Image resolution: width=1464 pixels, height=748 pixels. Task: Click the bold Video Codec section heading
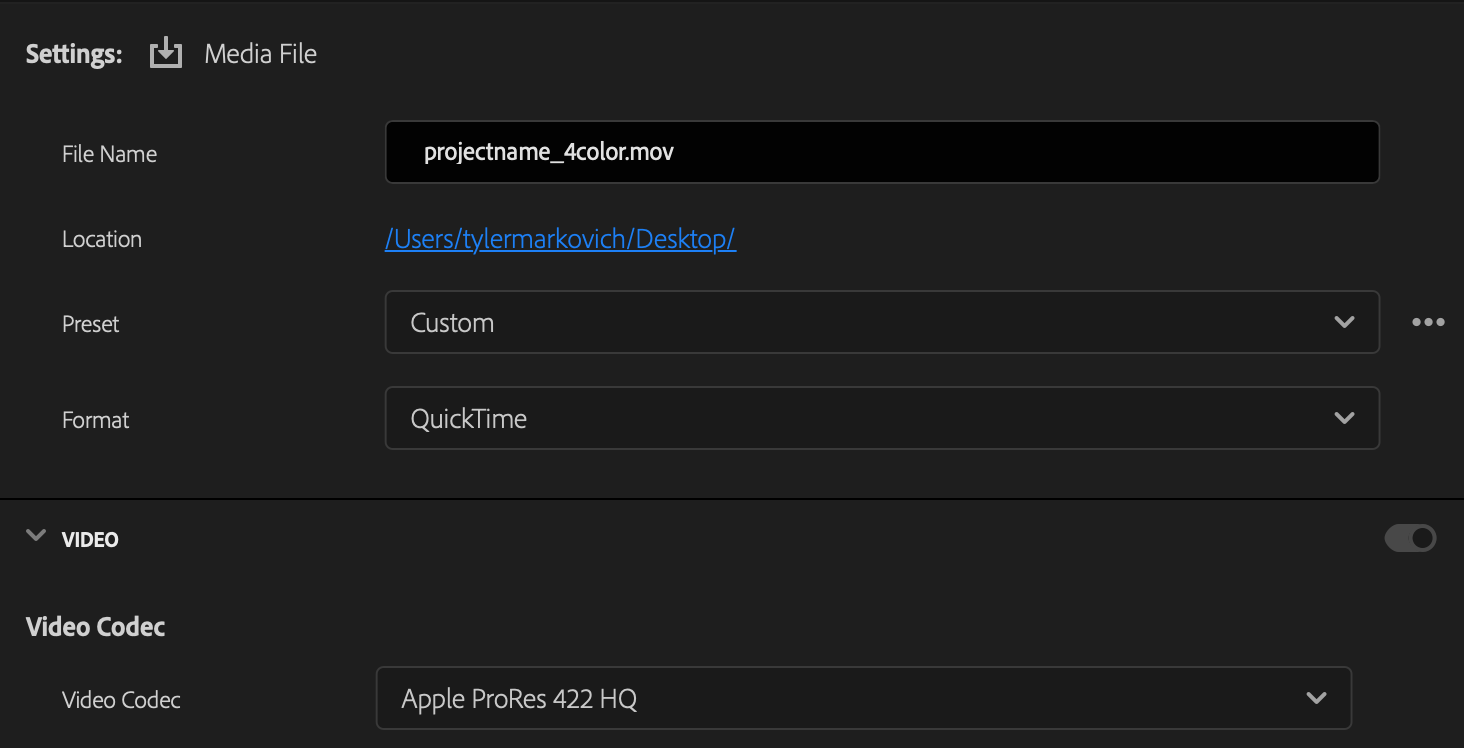pos(96,627)
